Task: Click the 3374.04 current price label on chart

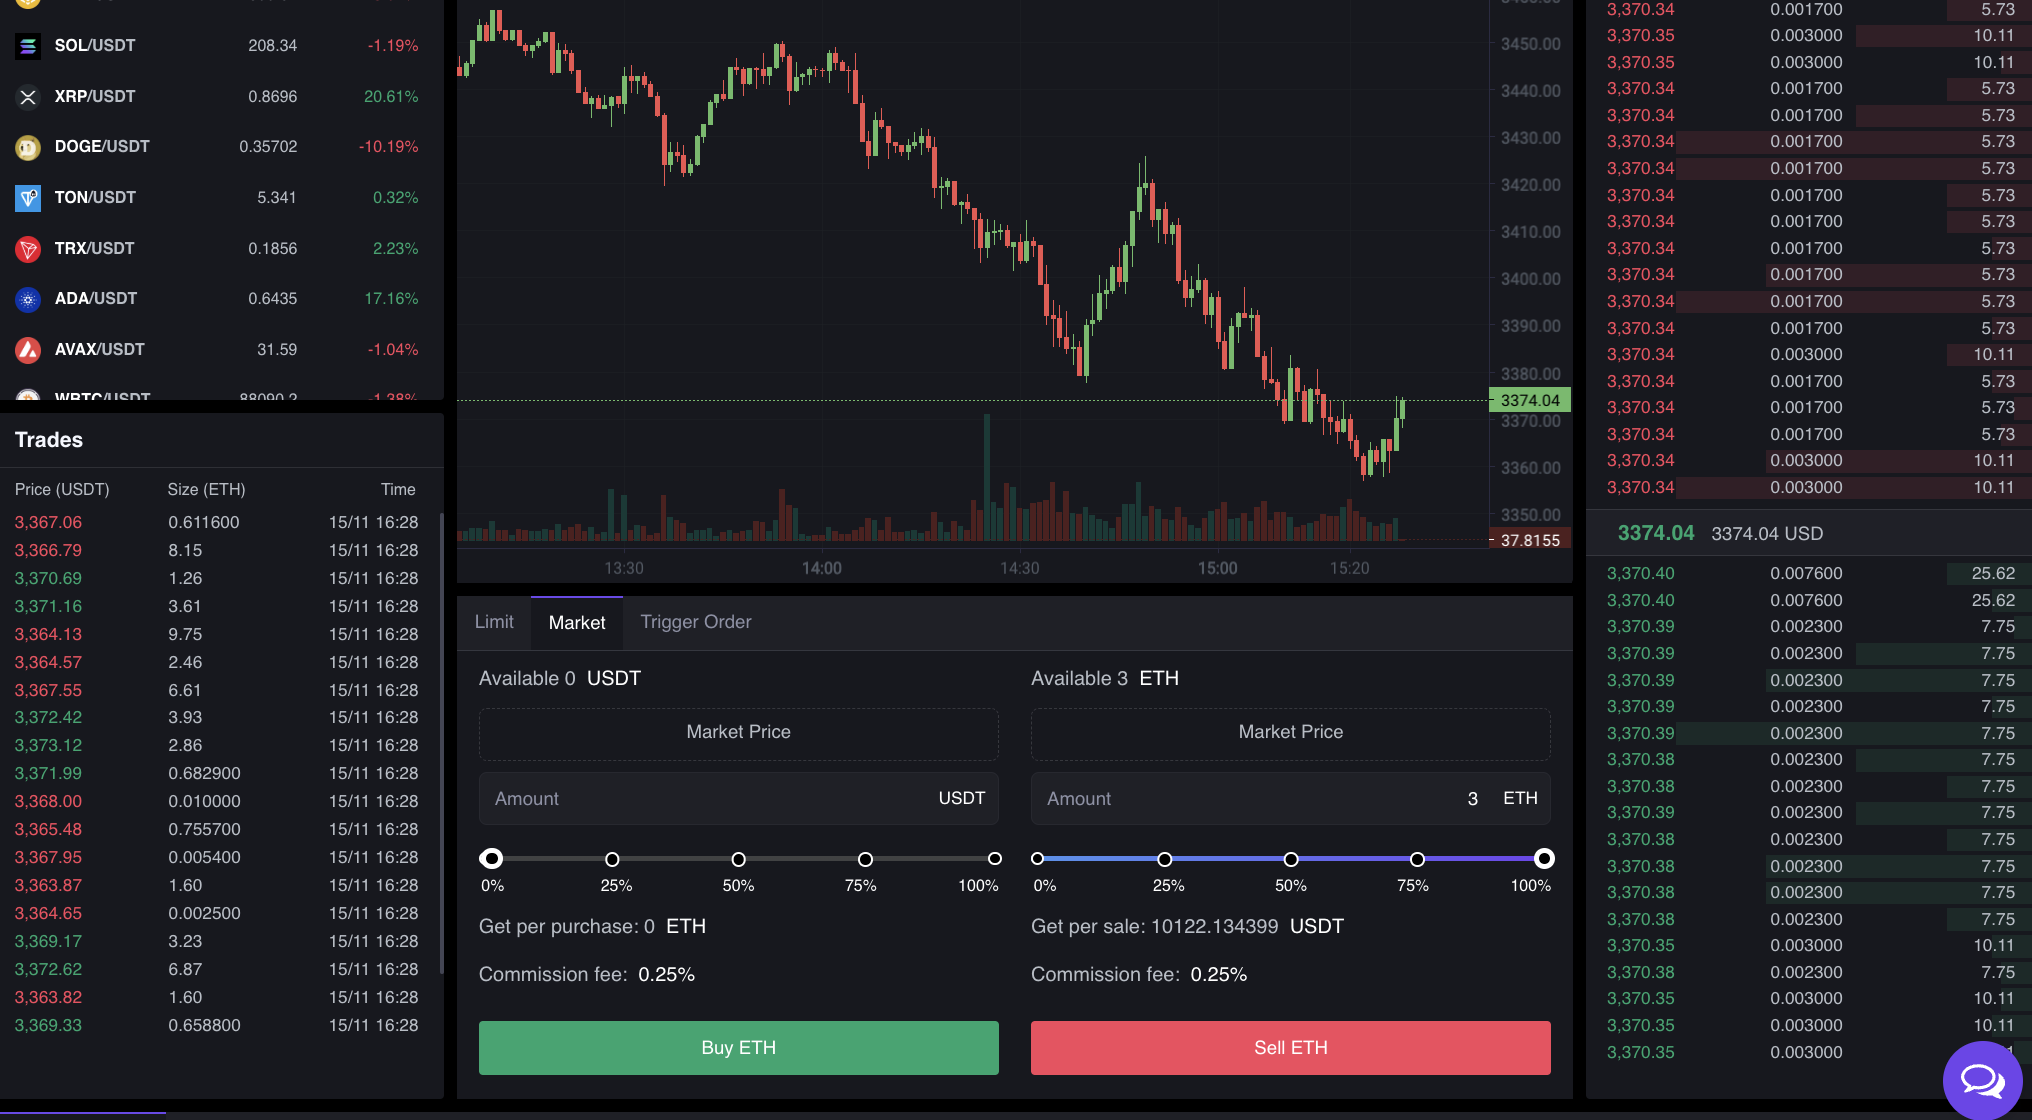Action: pos(1530,400)
